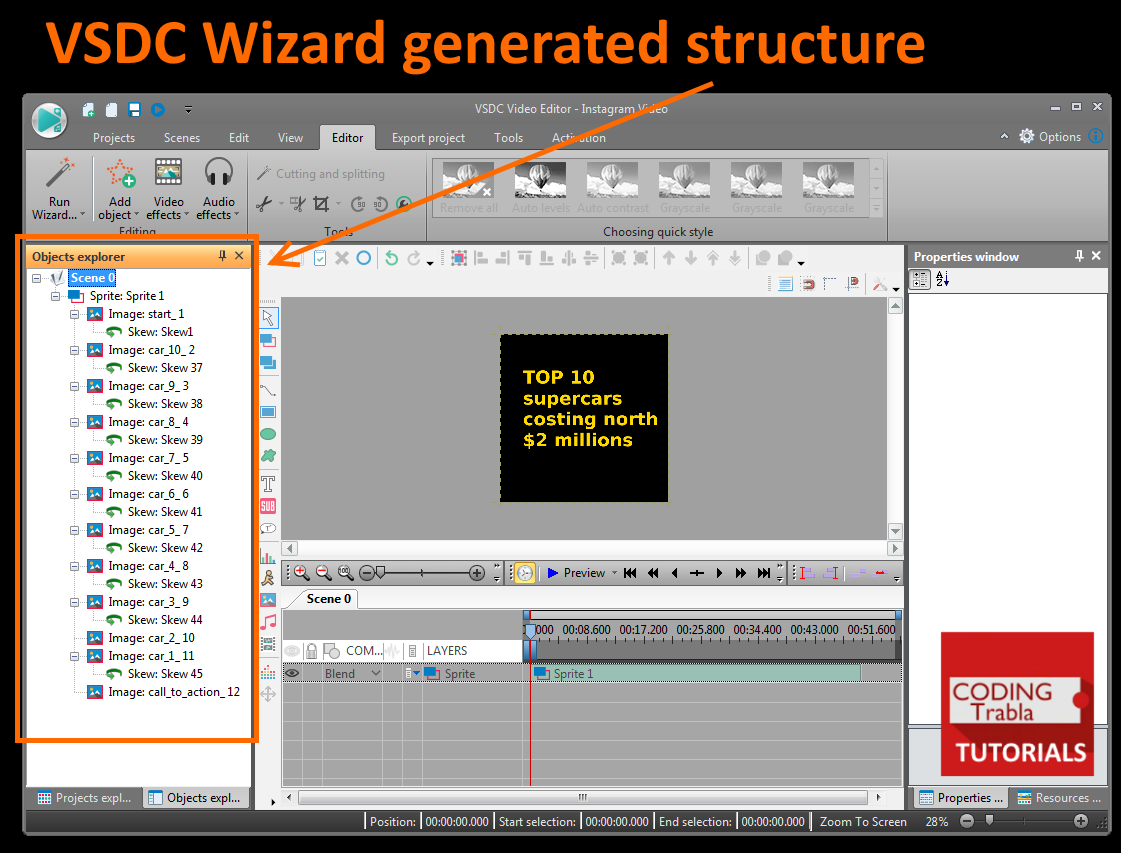This screenshot has width=1121, height=853.
Task: Click the delete X icon in editor toolbar
Action: coord(342,258)
